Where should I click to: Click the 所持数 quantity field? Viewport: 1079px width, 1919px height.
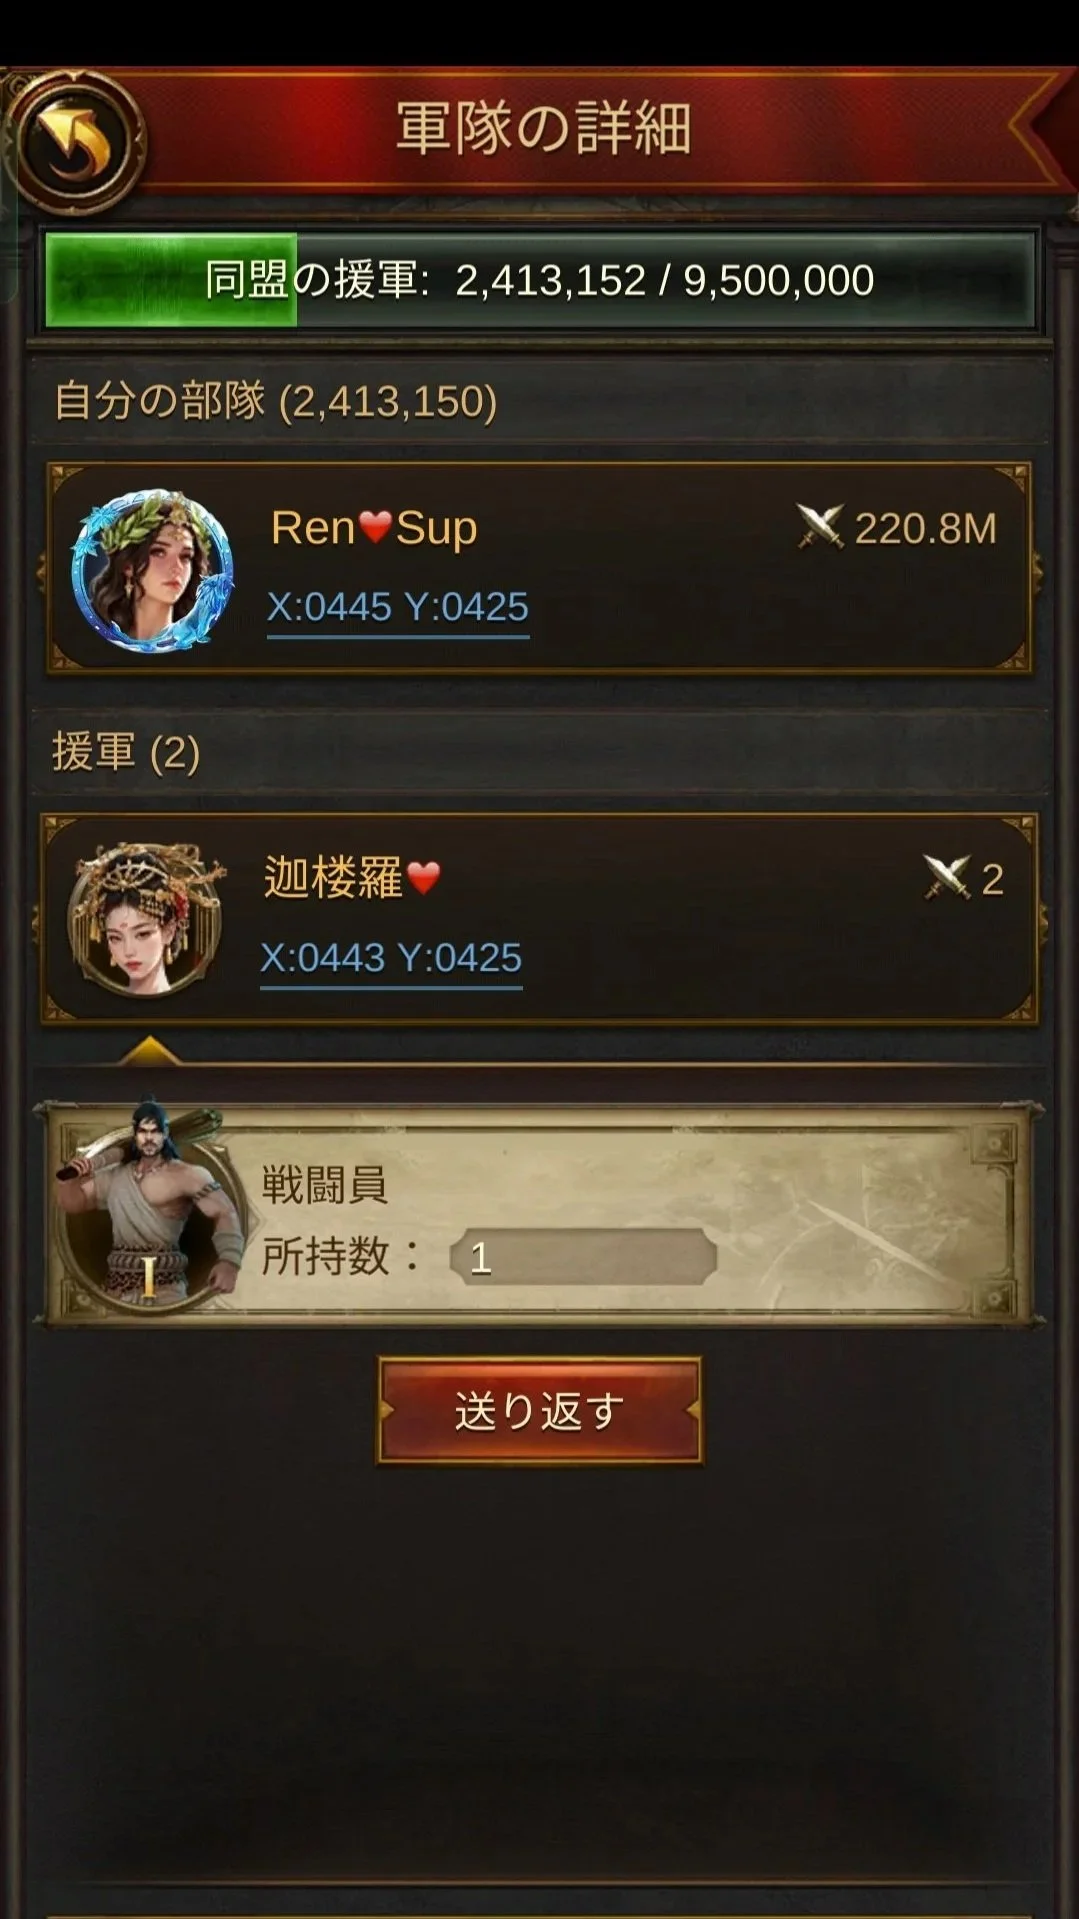pos(584,1257)
